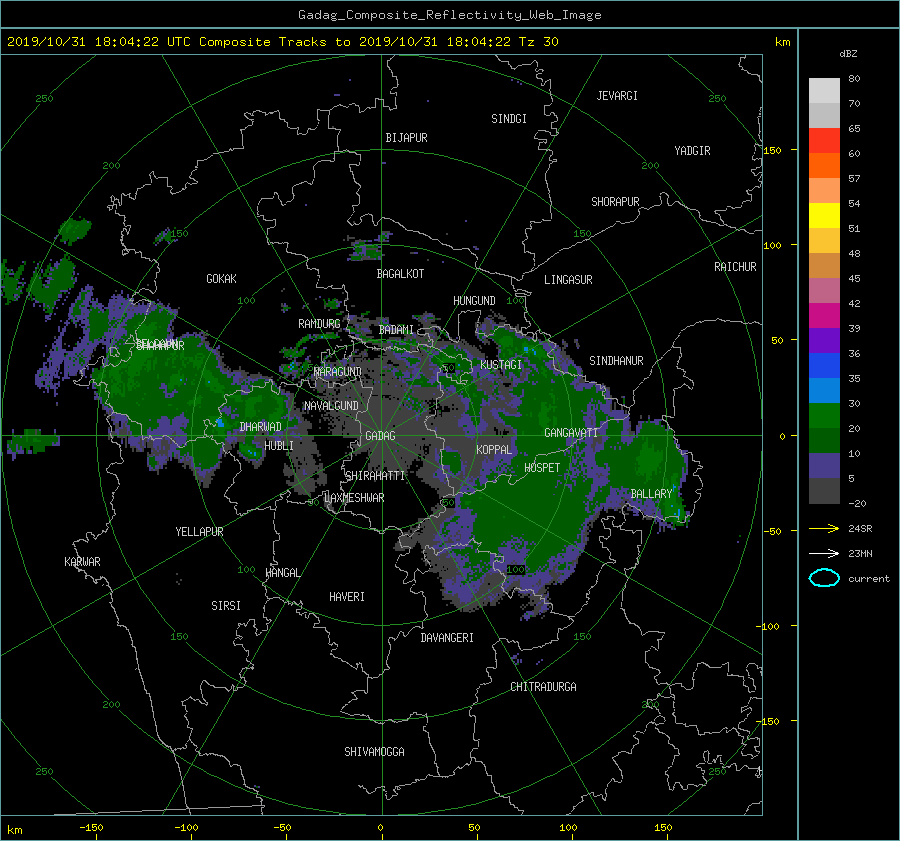Select the magenta 39-42 dBZ legend swatch

tap(824, 316)
